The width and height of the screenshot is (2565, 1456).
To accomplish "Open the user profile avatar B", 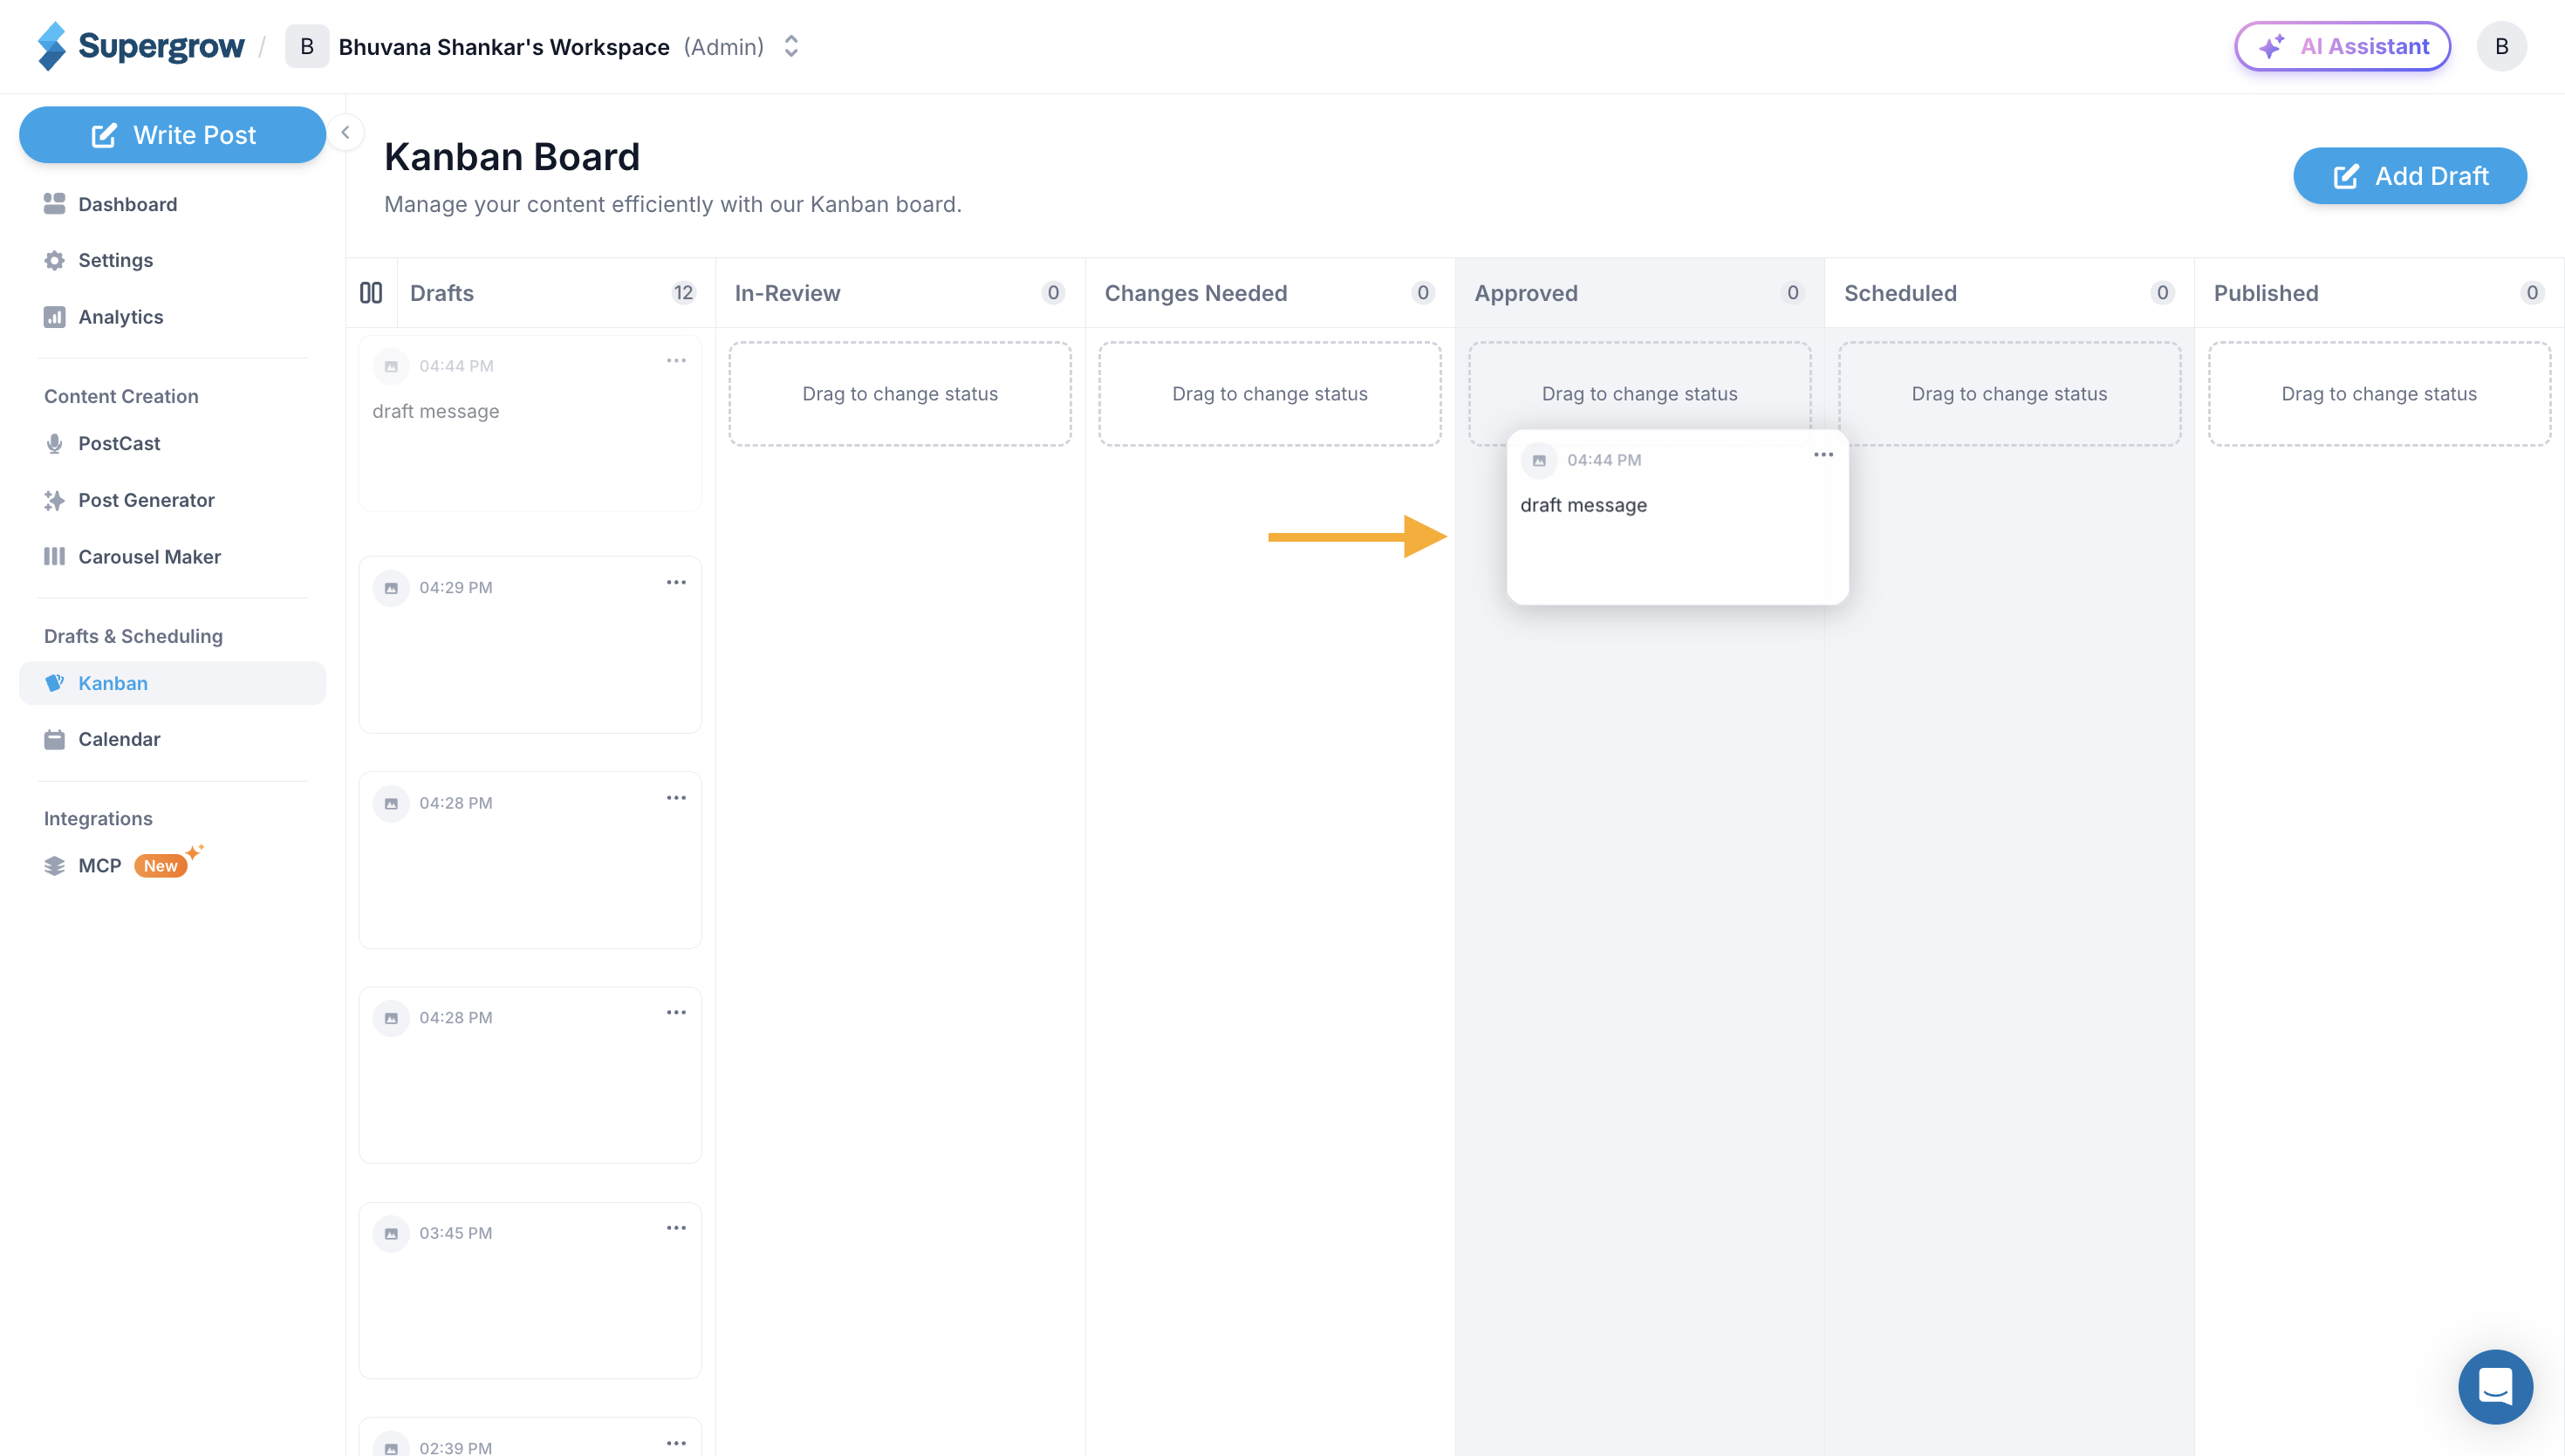I will coord(2501,46).
